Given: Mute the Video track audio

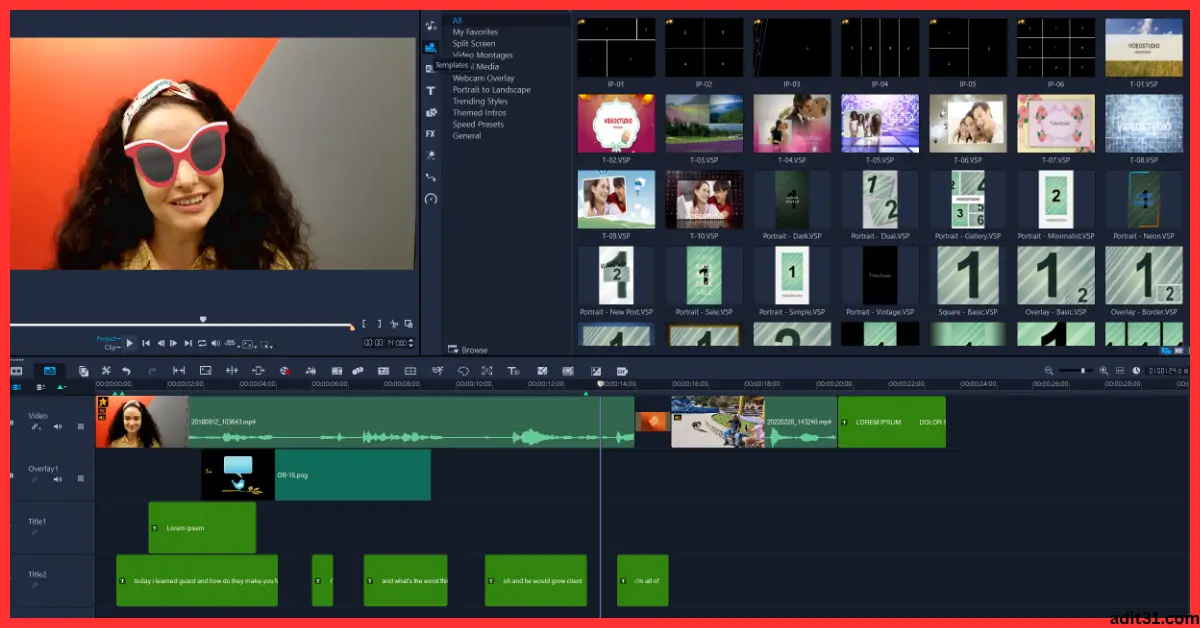Looking at the screenshot, I should [57, 426].
